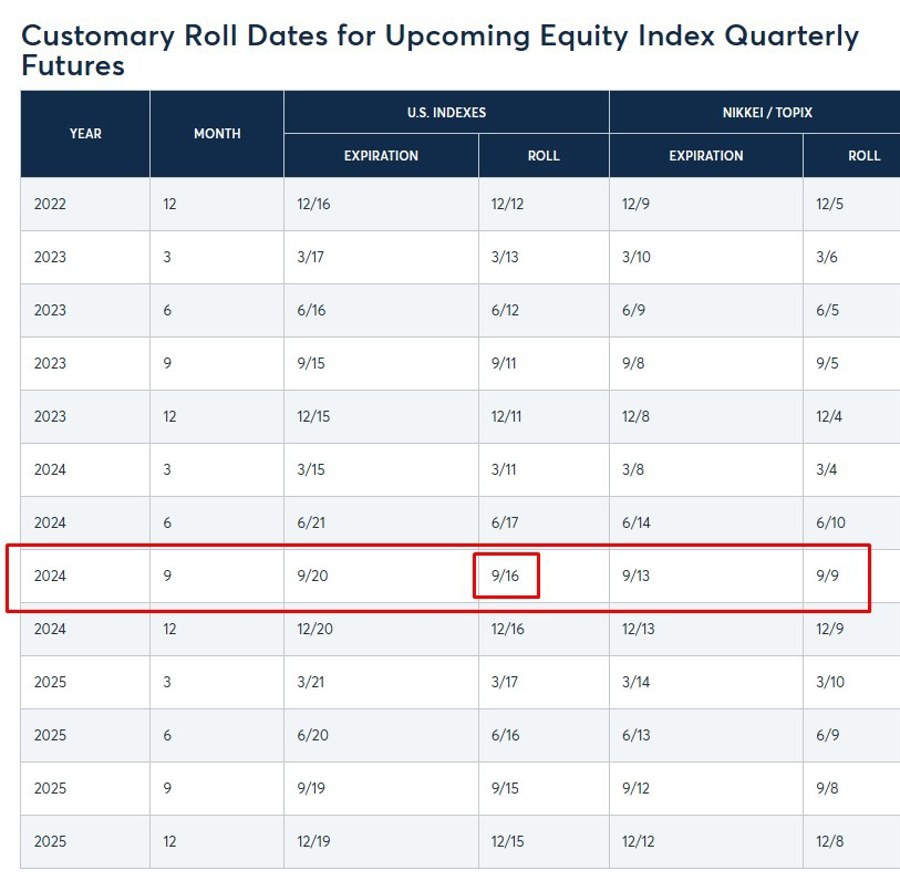Select the 12/11 U.S. roll date cell
The height and width of the screenshot is (881, 900).
pyautogui.click(x=509, y=417)
